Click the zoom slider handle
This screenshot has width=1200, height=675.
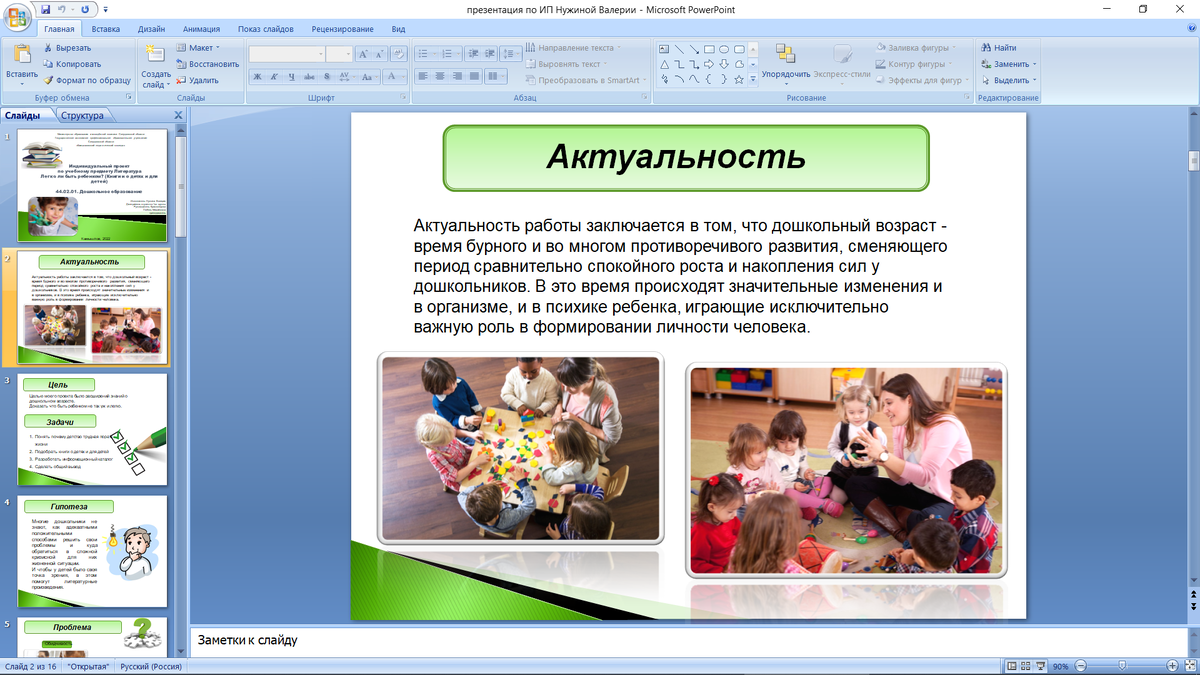1122,666
